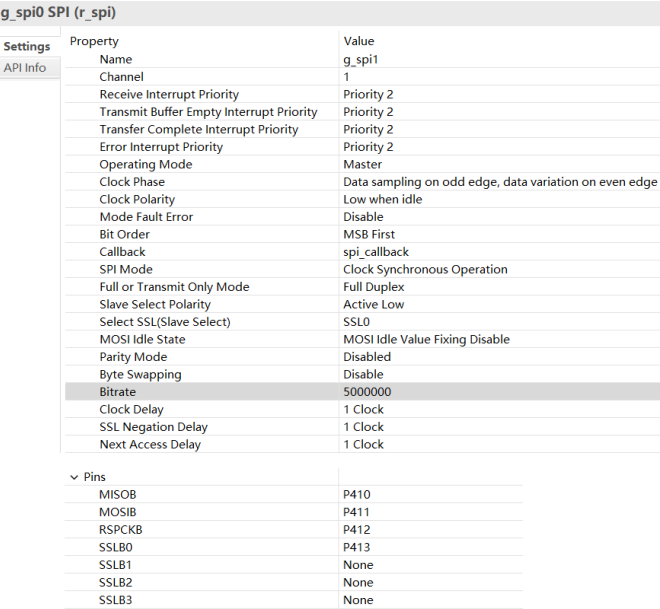Click the g_spi0 SPI (r_spi) title
The image size is (660, 609).
point(58,12)
